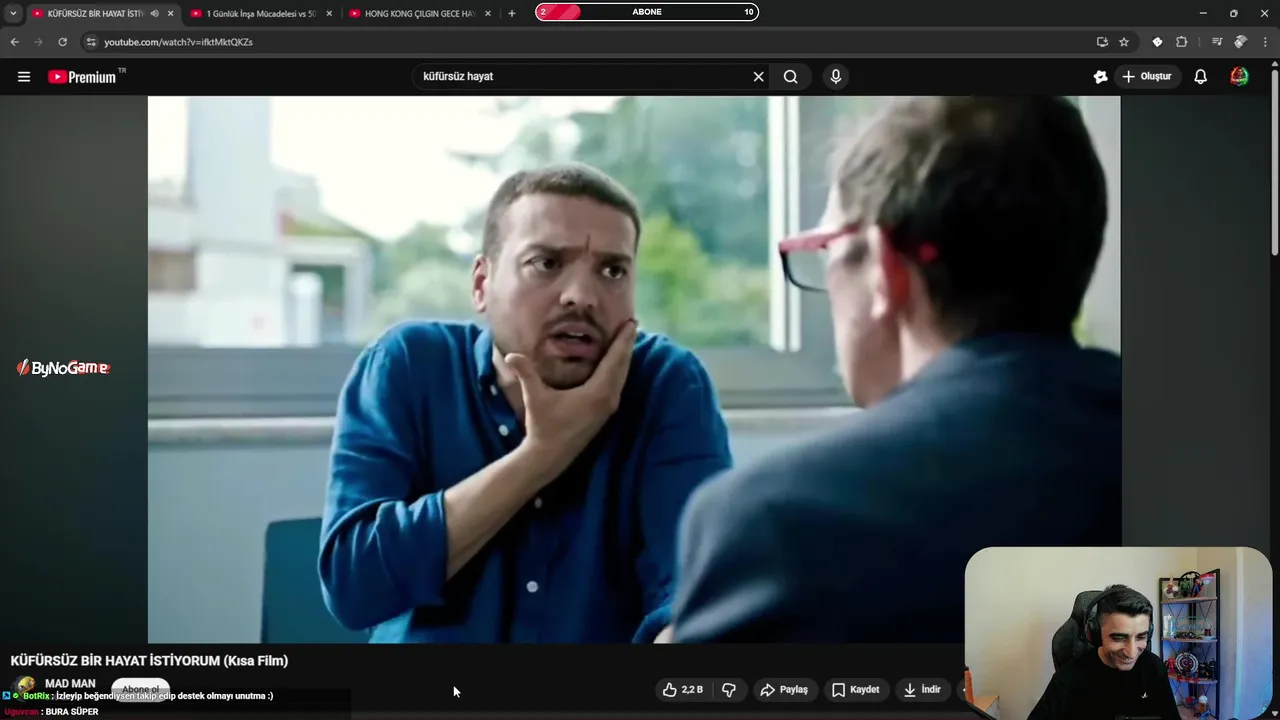Download the video with İndir
This screenshot has height=720, width=1280.
tap(922, 690)
